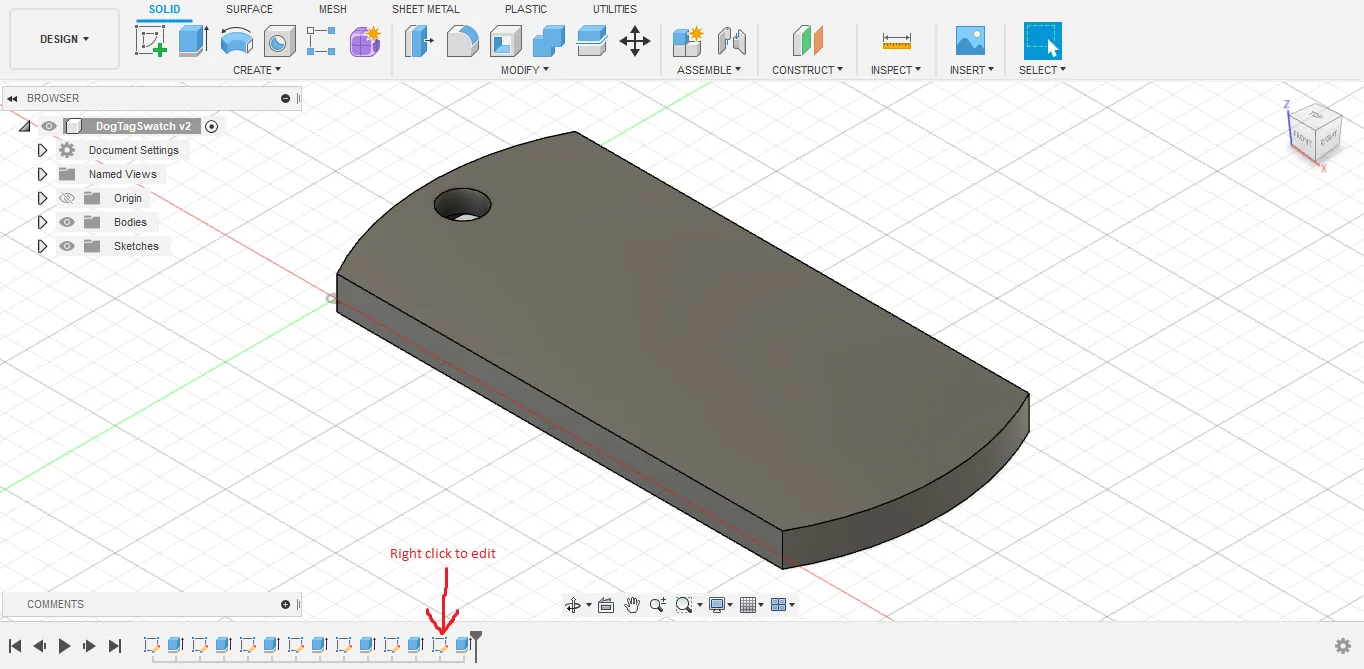Image resolution: width=1364 pixels, height=669 pixels.
Task: Select the Orbit tool in navigation bar
Action: click(575, 604)
